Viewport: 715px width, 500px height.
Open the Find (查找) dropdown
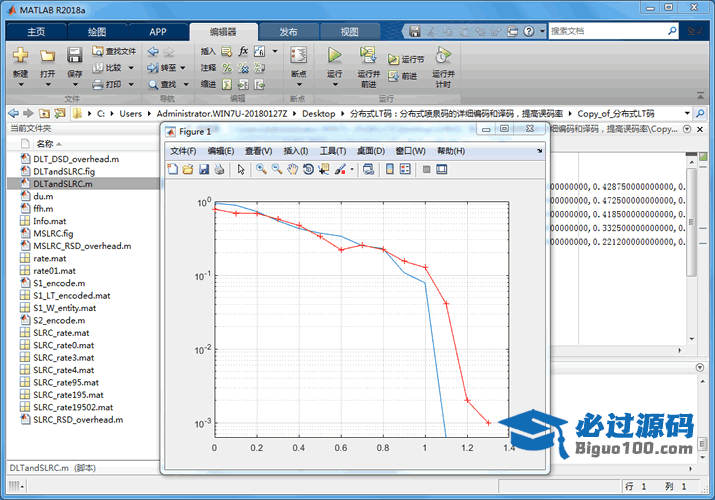coord(186,84)
